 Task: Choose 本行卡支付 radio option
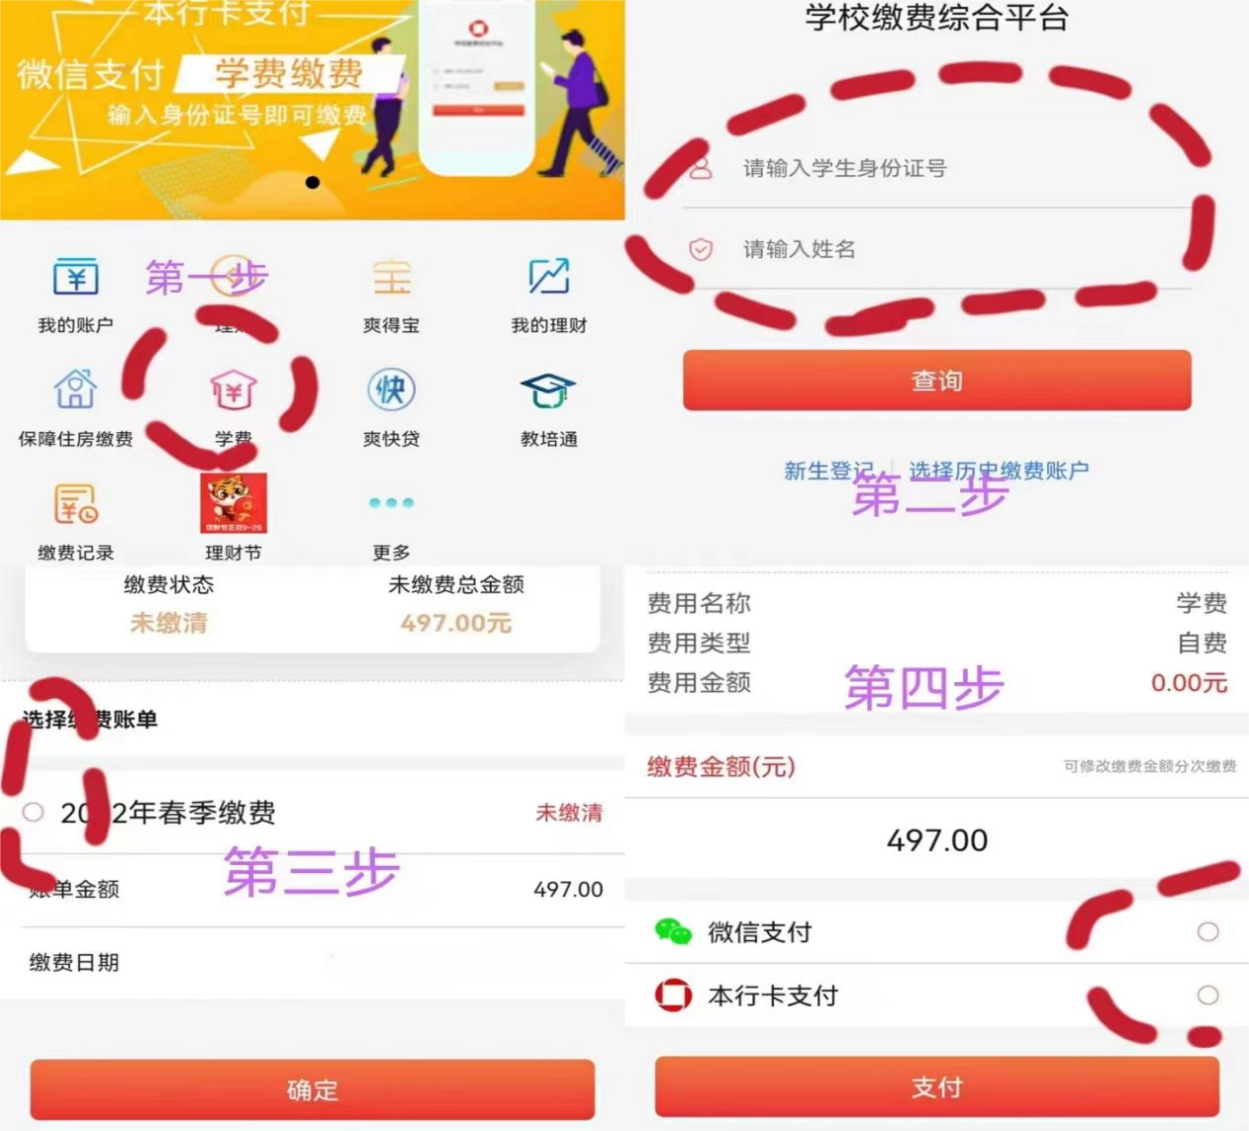[1208, 995]
